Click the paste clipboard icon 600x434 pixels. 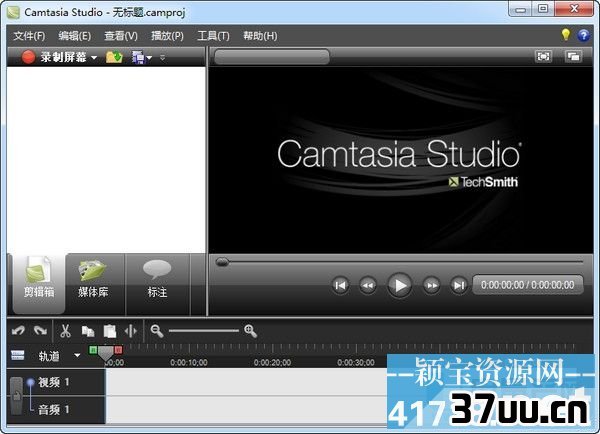[110, 331]
